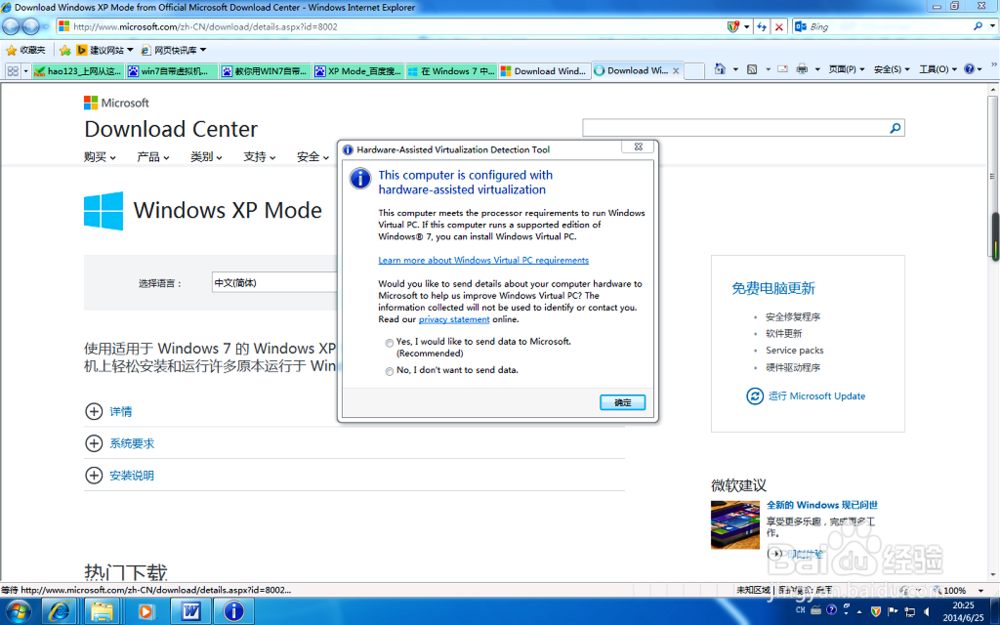Click the Refresh icon in address bar
This screenshot has height=625, width=1000.
[761, 27]
